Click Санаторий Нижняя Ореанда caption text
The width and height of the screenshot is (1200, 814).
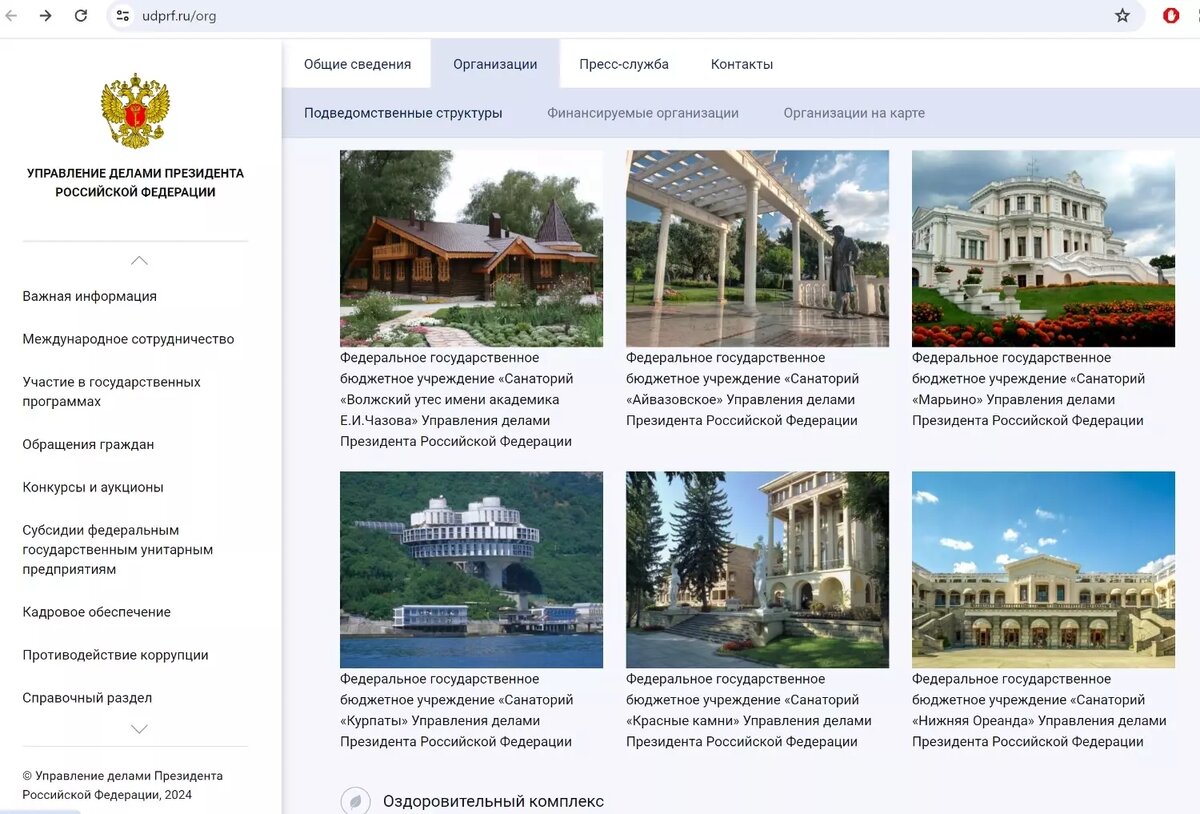(x=1040, y=711)
